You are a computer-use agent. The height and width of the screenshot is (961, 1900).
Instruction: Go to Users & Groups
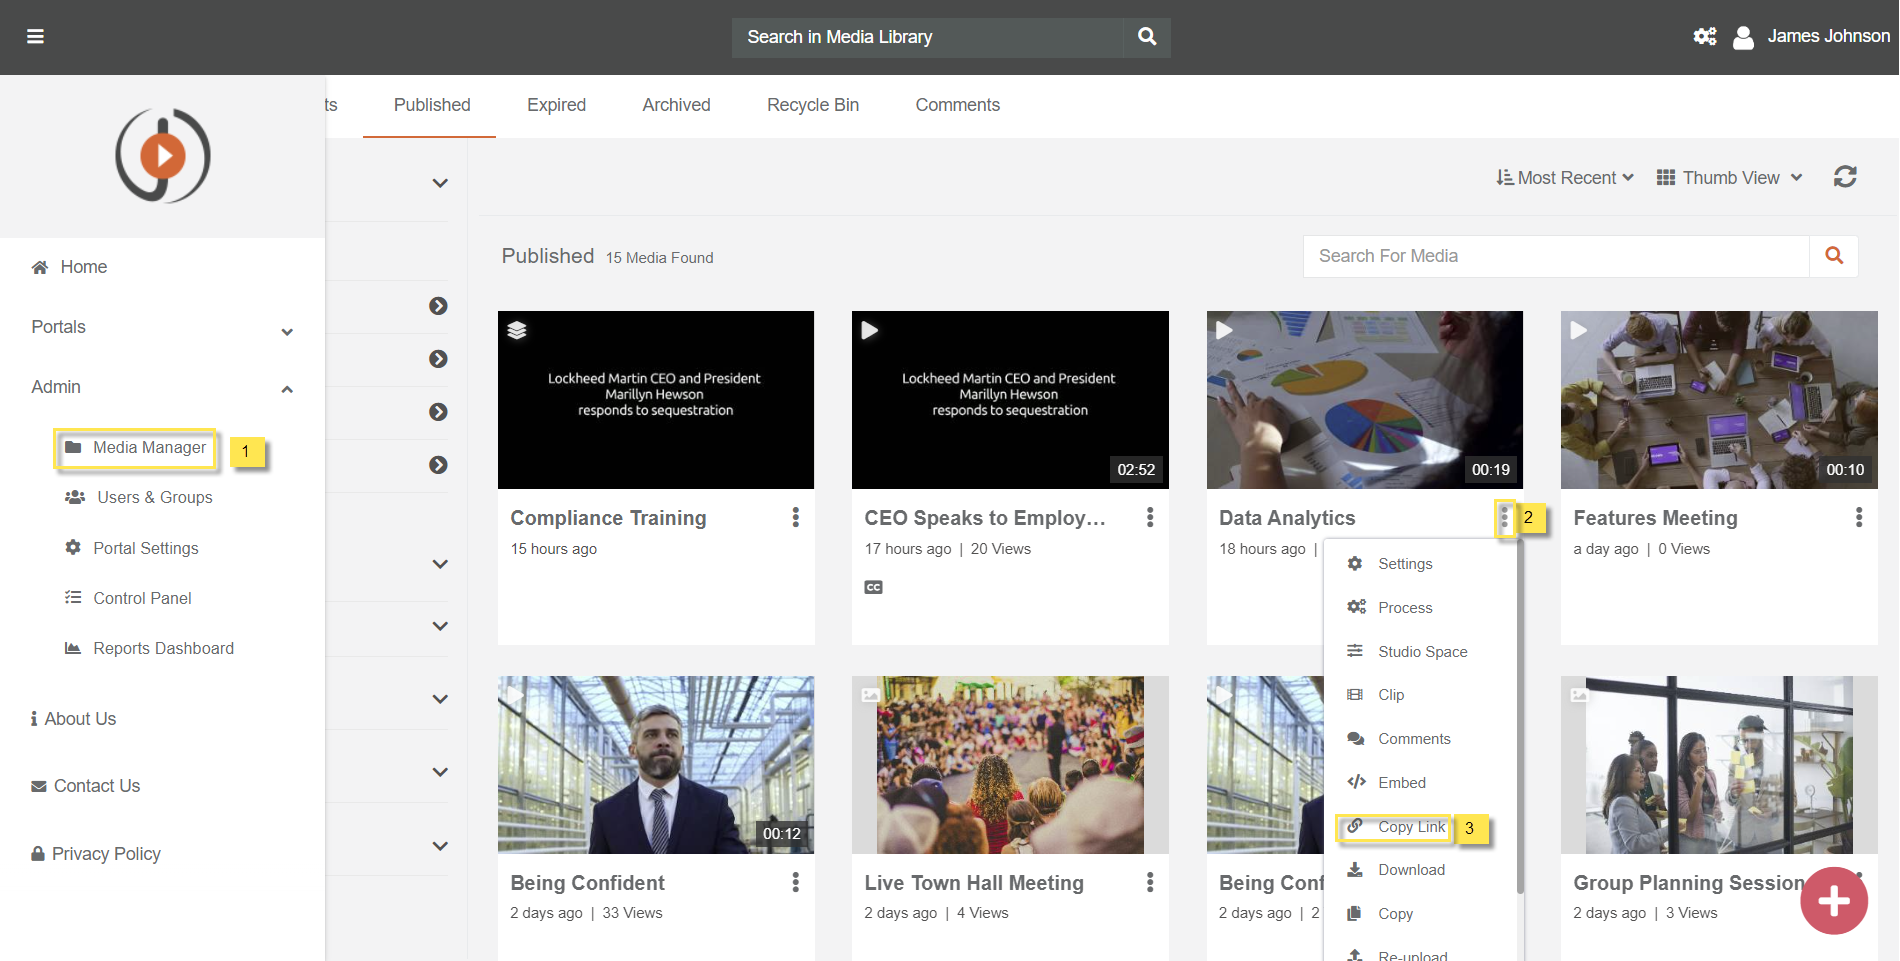pyautogui.click(x=154, y=498)
